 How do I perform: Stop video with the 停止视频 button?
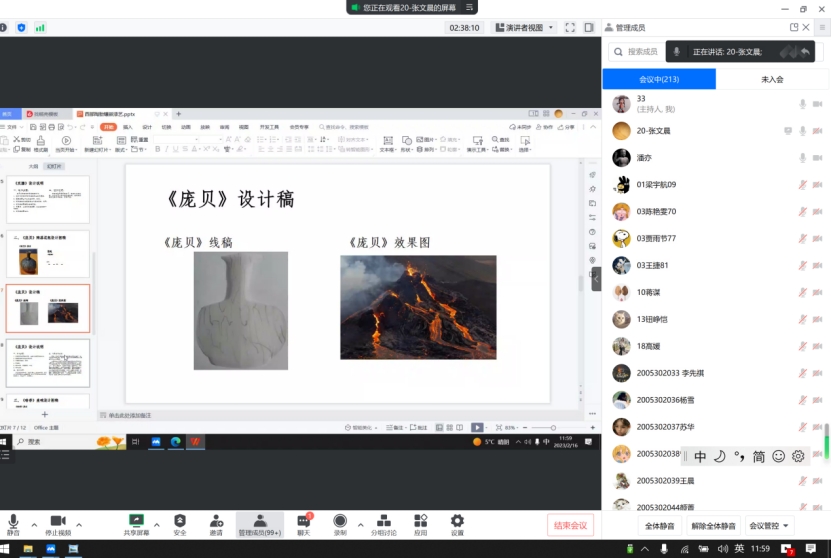(x=58, y=525)
